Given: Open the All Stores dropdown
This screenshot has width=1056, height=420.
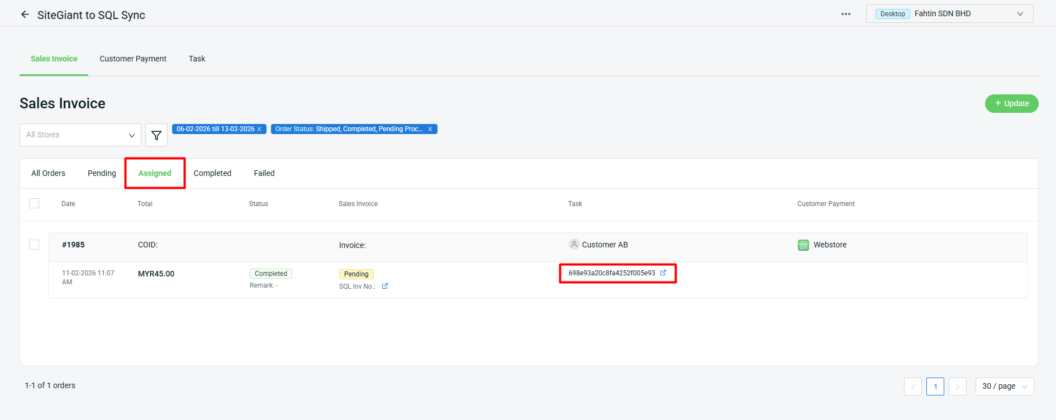Looking at the screenshot, I should click(80, 135).
